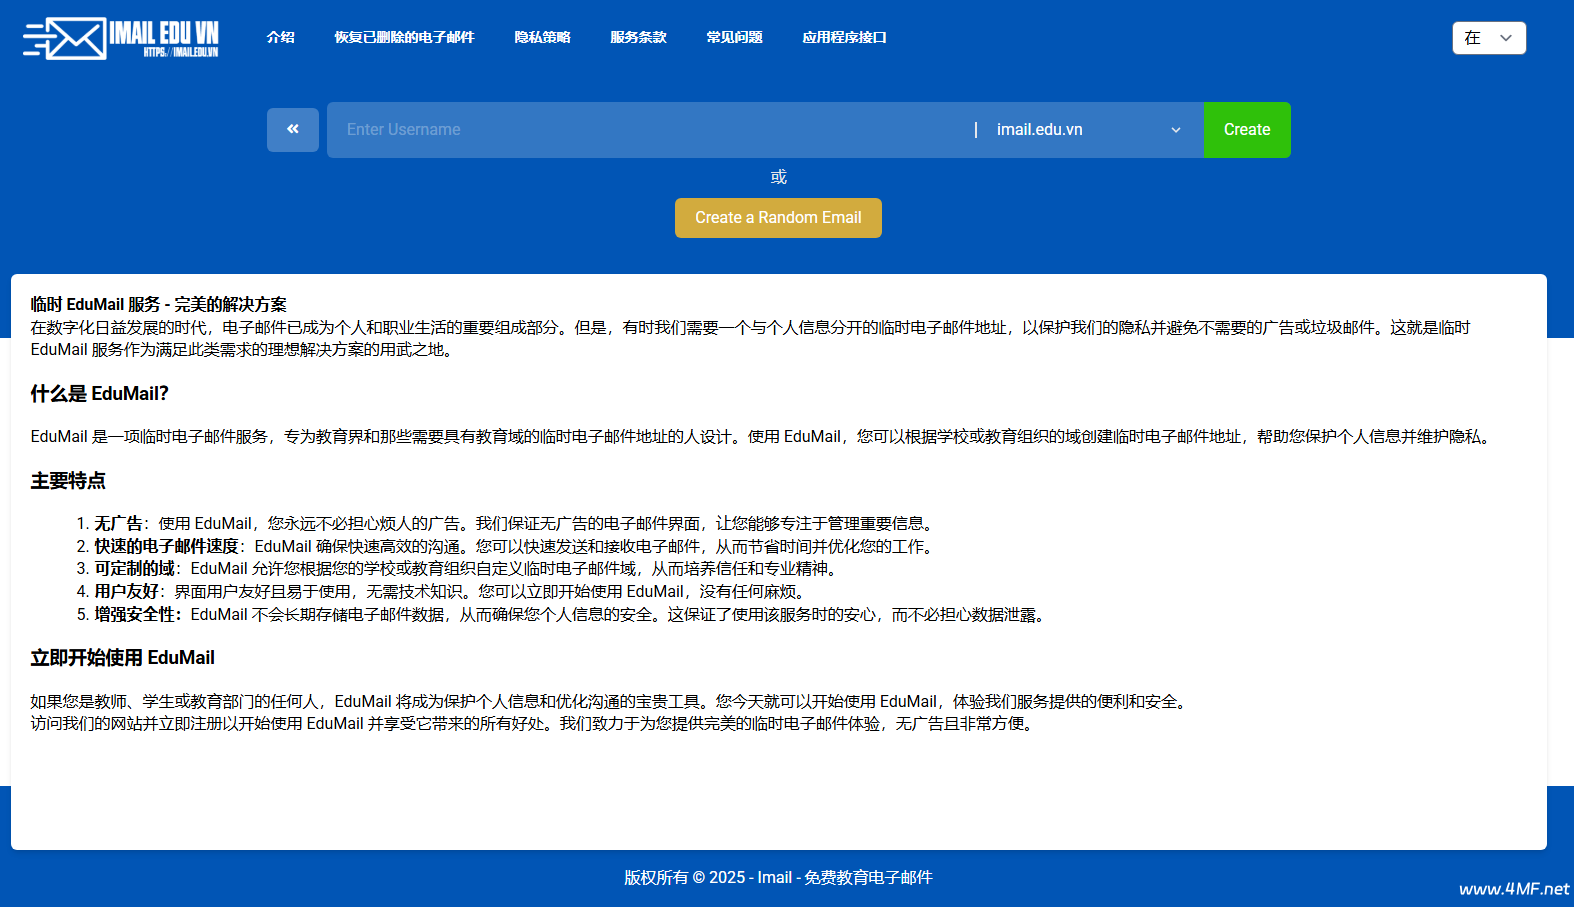The image size is (1574, 907).
Task: Open the 介绍 navigation link
Action: coord(280,37)
